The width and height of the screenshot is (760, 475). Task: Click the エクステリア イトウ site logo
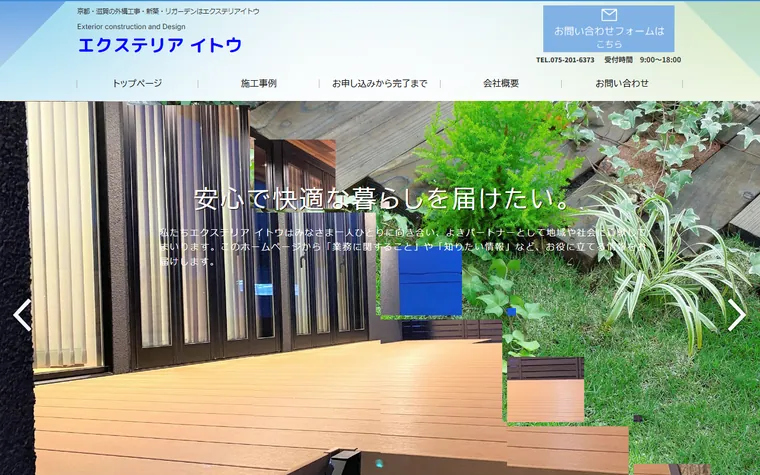(x=159, y=45)
